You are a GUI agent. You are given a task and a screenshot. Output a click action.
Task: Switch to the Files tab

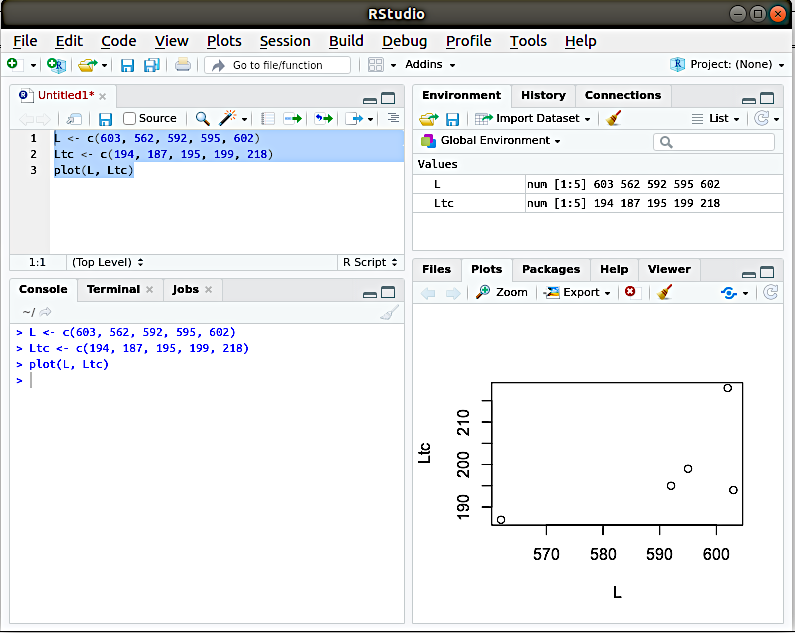[437, 269]
